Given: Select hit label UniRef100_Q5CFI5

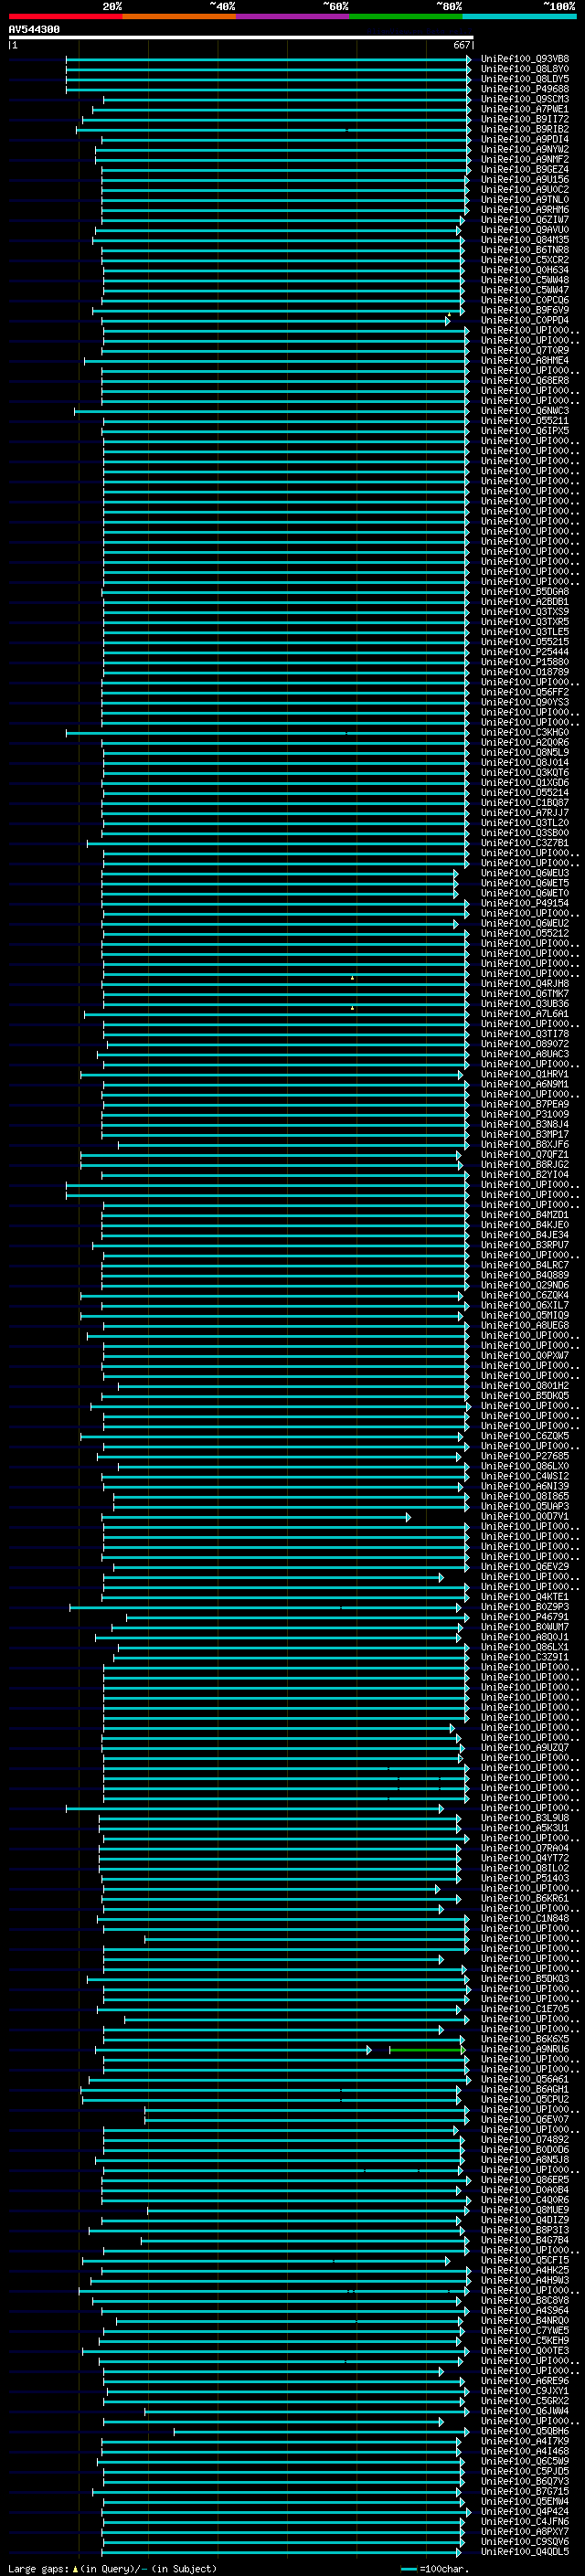Looking at the screenshot, I should tap(525, 2260).
